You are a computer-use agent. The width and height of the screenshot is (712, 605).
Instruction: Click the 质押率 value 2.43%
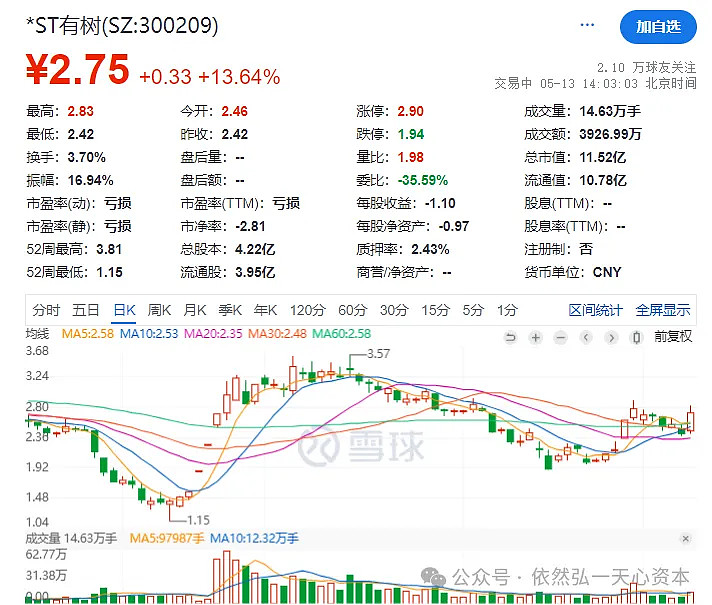point(430,249)
